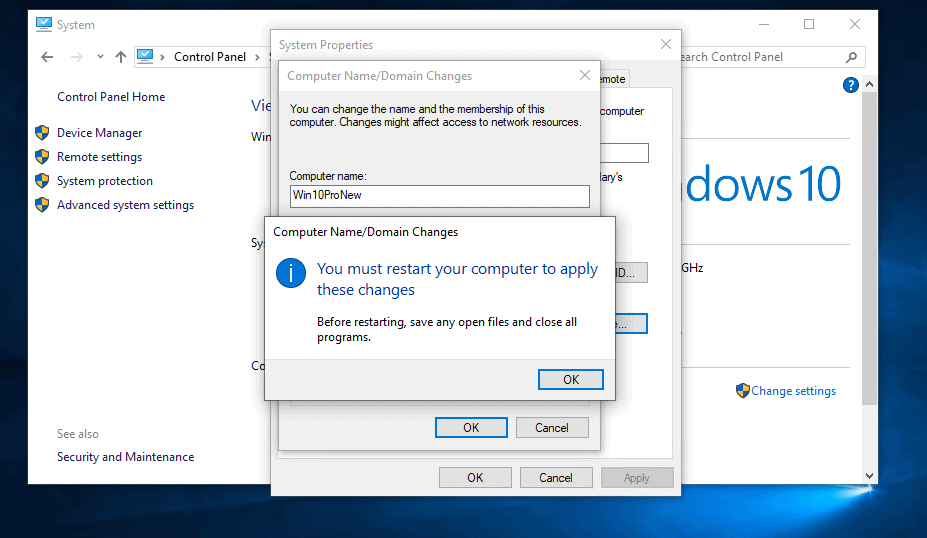Click the Change settings link

click(x=793, y=391)
